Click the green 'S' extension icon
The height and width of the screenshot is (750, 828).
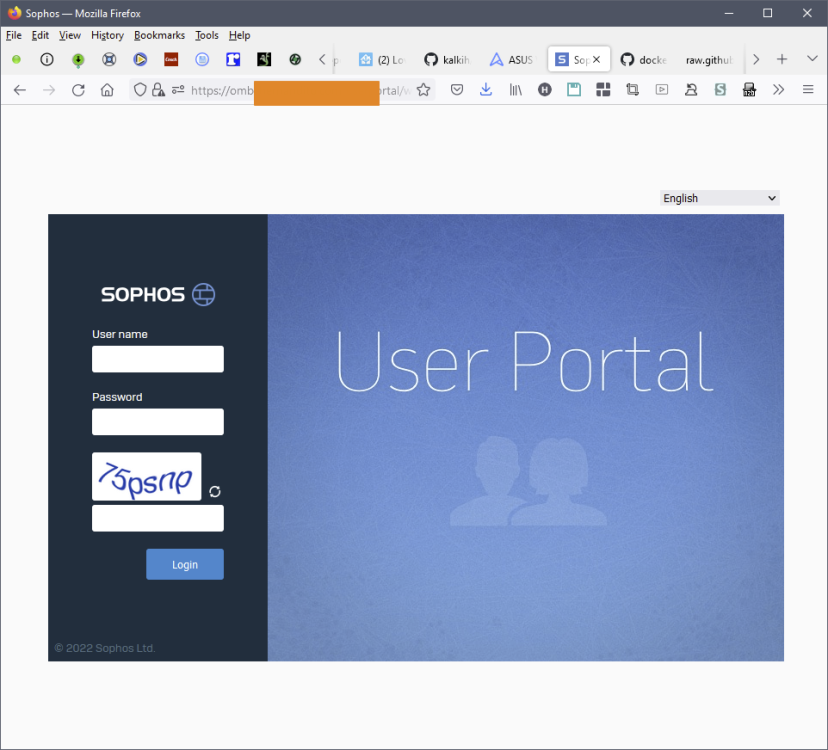point(720,90)
